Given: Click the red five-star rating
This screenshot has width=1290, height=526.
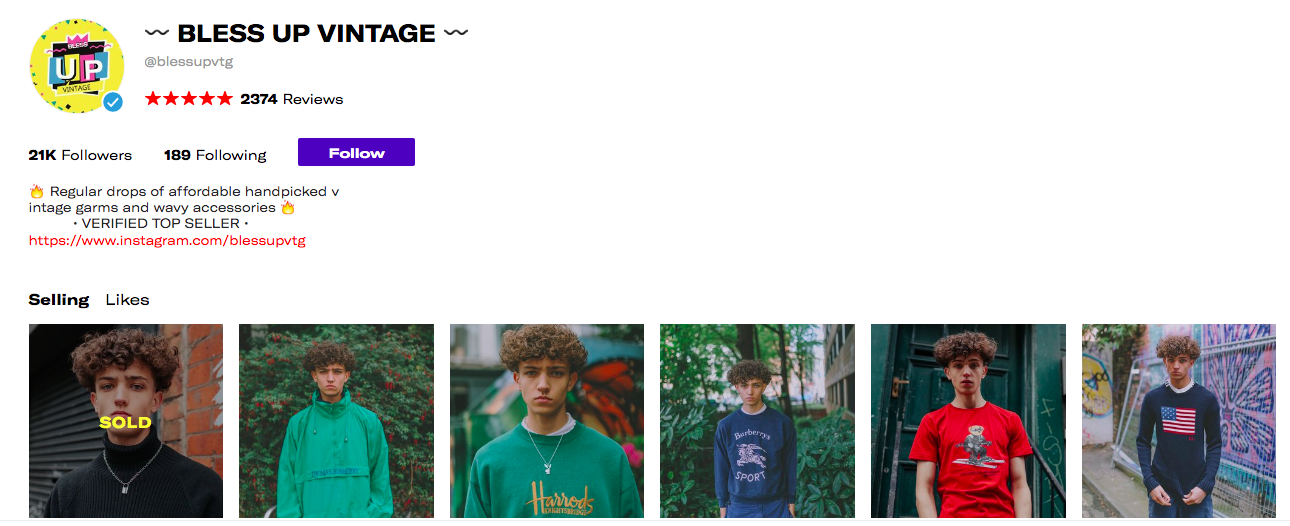Looking at the screenshot, I should (189, 99).
